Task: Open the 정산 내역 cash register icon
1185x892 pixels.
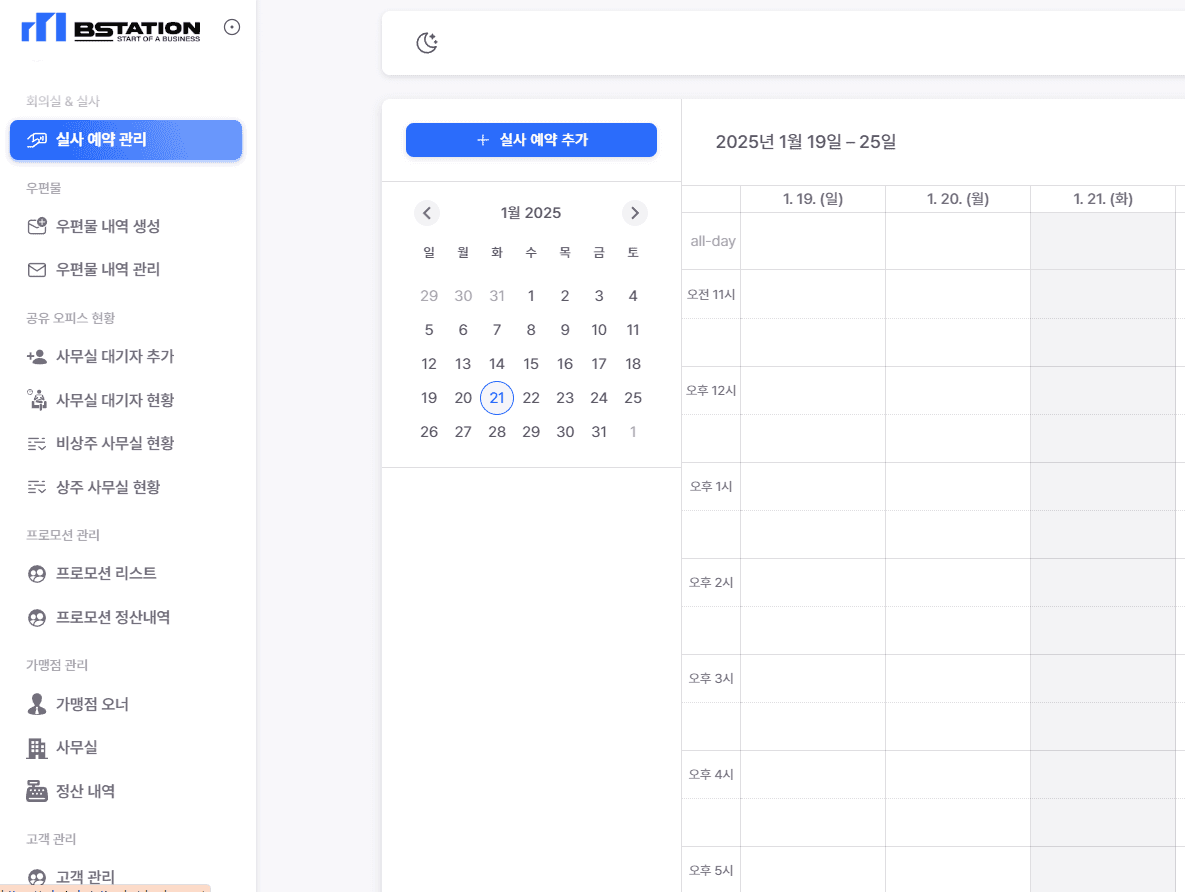Action: [37, 792]
